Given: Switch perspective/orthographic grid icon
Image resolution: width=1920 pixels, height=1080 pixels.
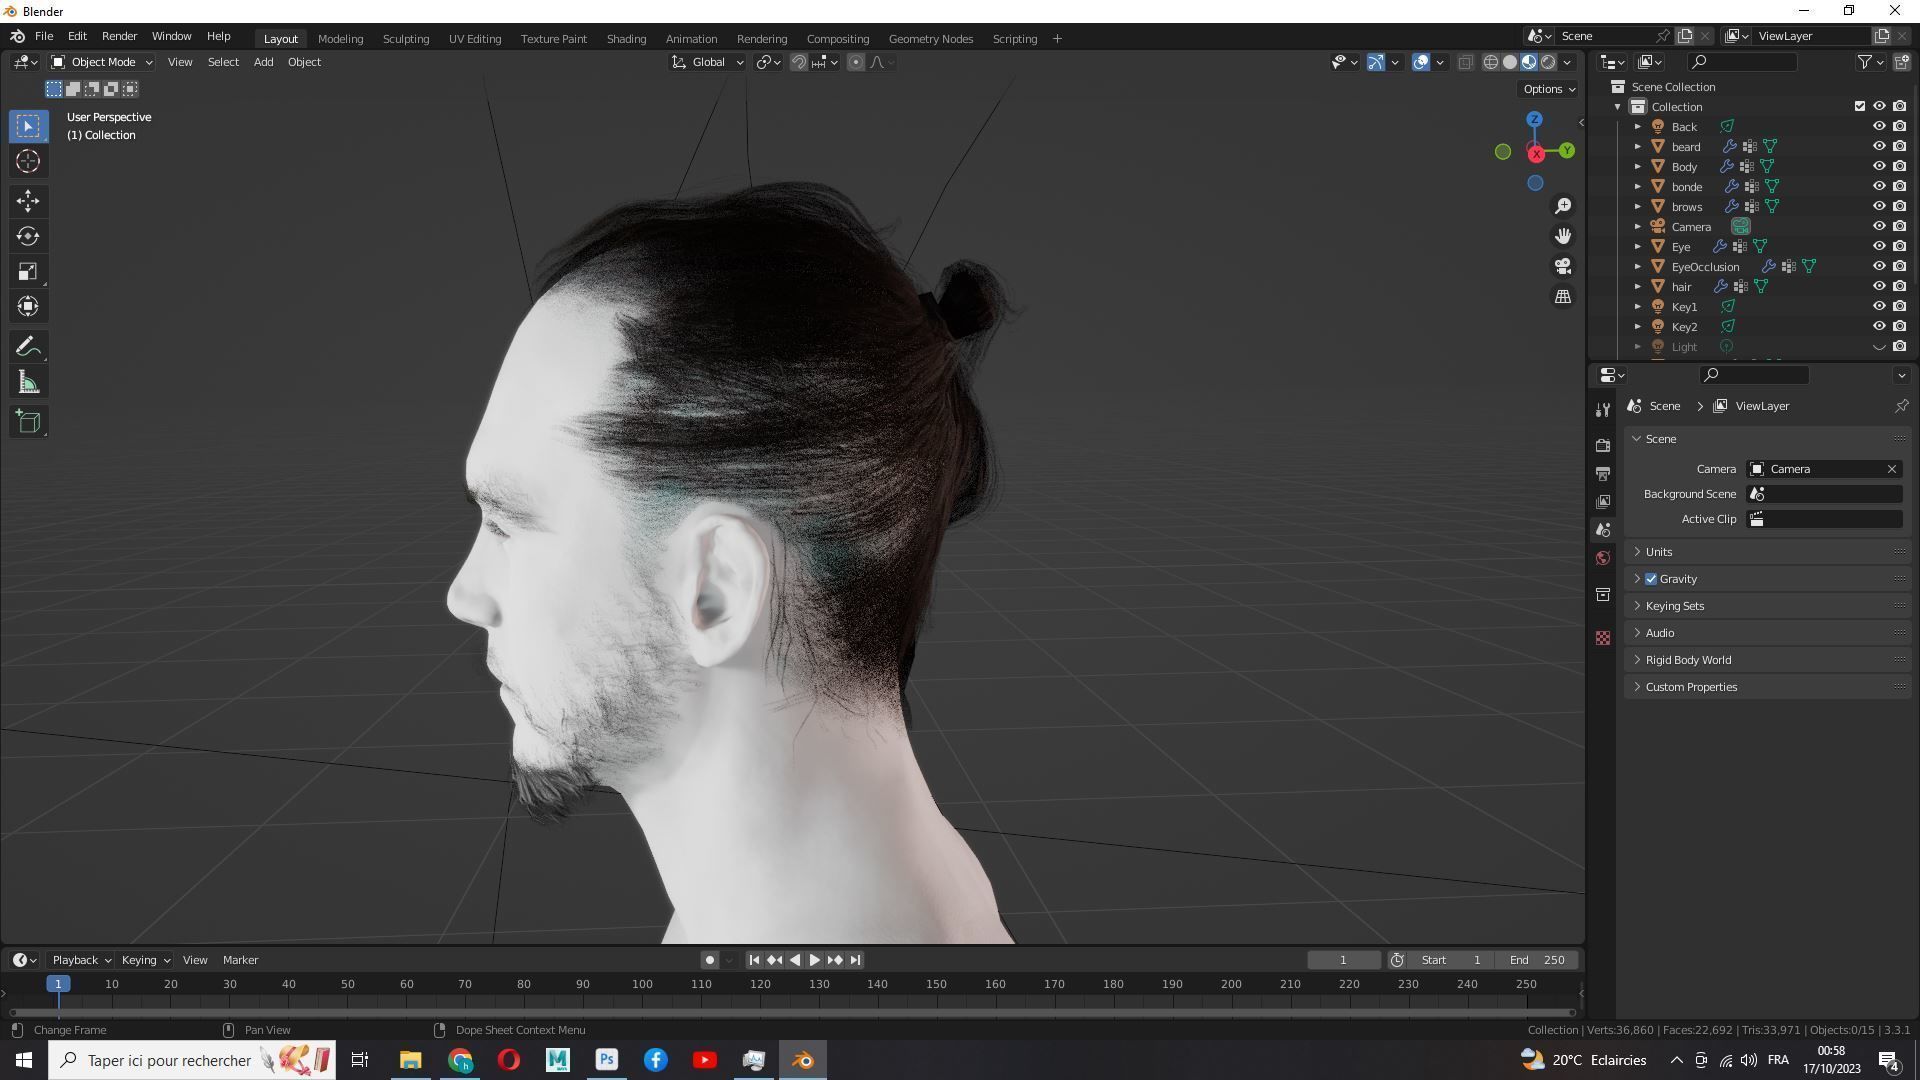Looking at the screenshot, I should click(x=1562, y=297).
